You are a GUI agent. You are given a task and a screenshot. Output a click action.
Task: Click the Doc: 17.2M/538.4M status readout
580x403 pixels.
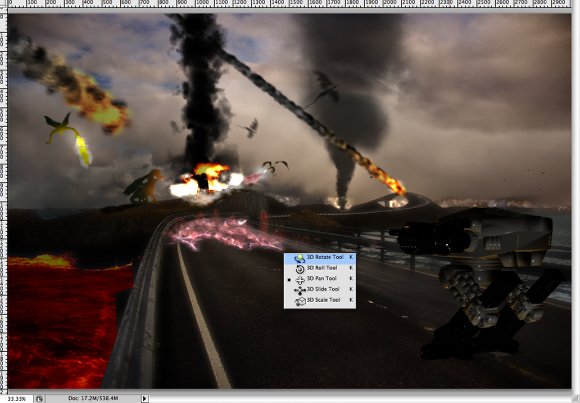pos(93,398)
